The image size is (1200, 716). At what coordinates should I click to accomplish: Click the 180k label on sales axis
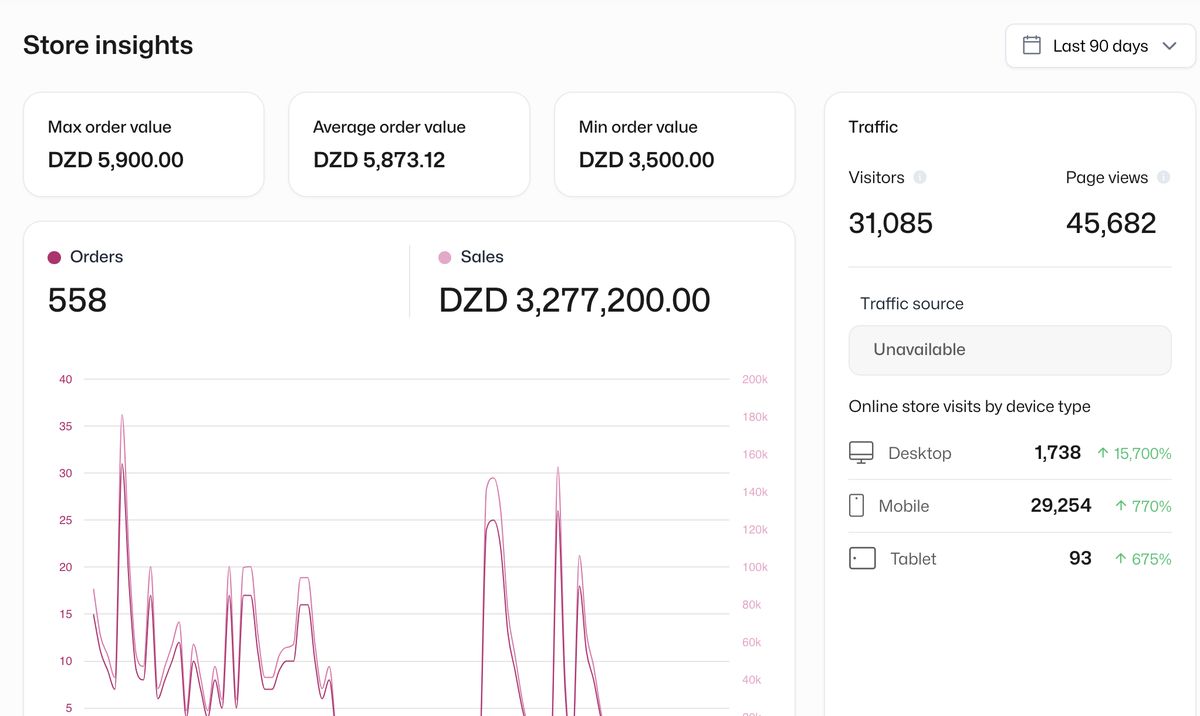[x=755, y=417]
